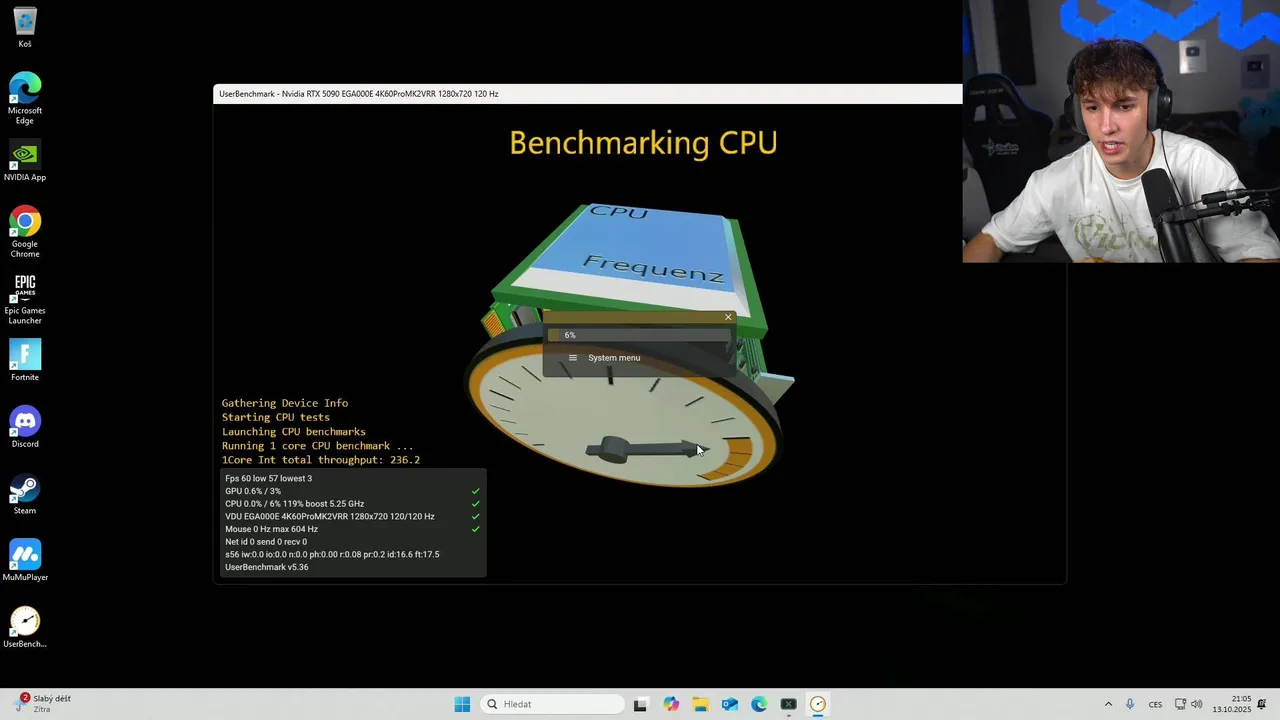
Task: Click the 6% progress bar
Action: (638, 335)
